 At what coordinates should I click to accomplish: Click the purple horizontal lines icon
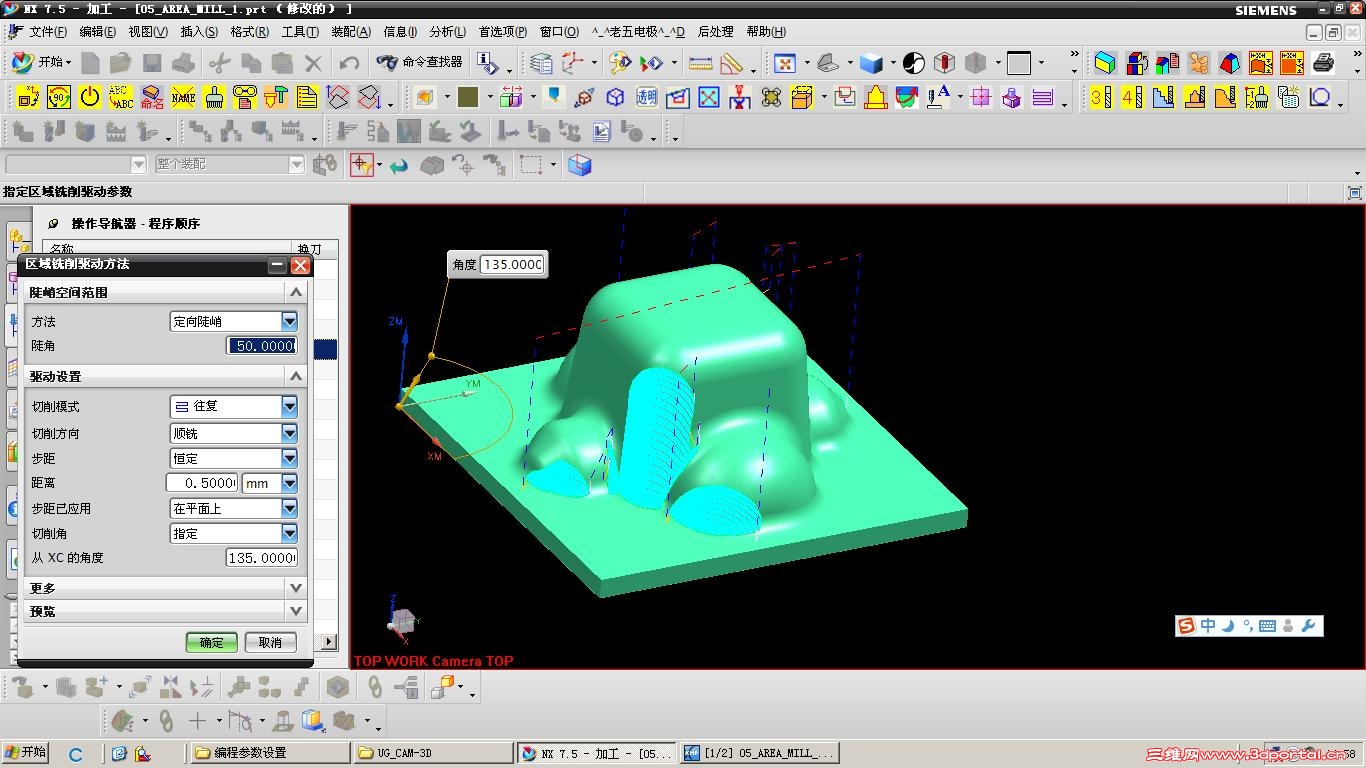click(1042, 97)
